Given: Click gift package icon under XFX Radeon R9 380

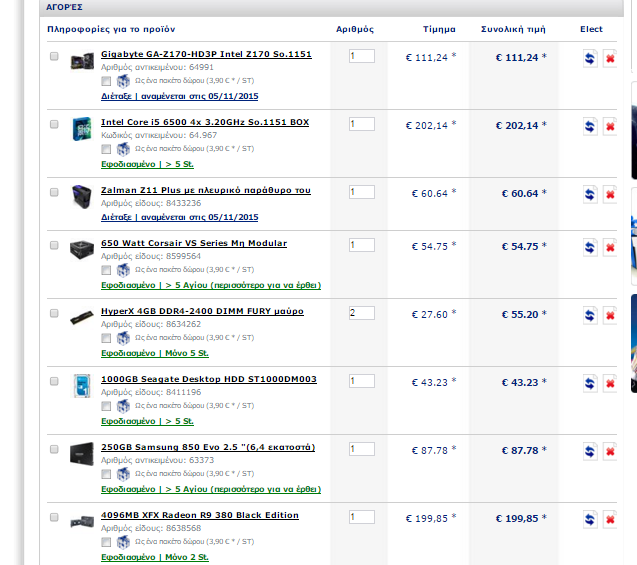Looking at the screenshot, I should click(123, 542).
